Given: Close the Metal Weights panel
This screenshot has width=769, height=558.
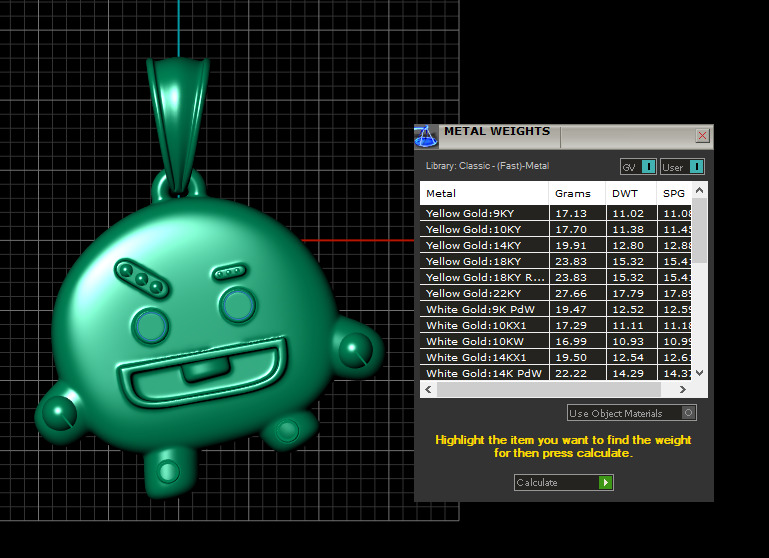Looking at the screenshot, I should (x=702, y=136).
